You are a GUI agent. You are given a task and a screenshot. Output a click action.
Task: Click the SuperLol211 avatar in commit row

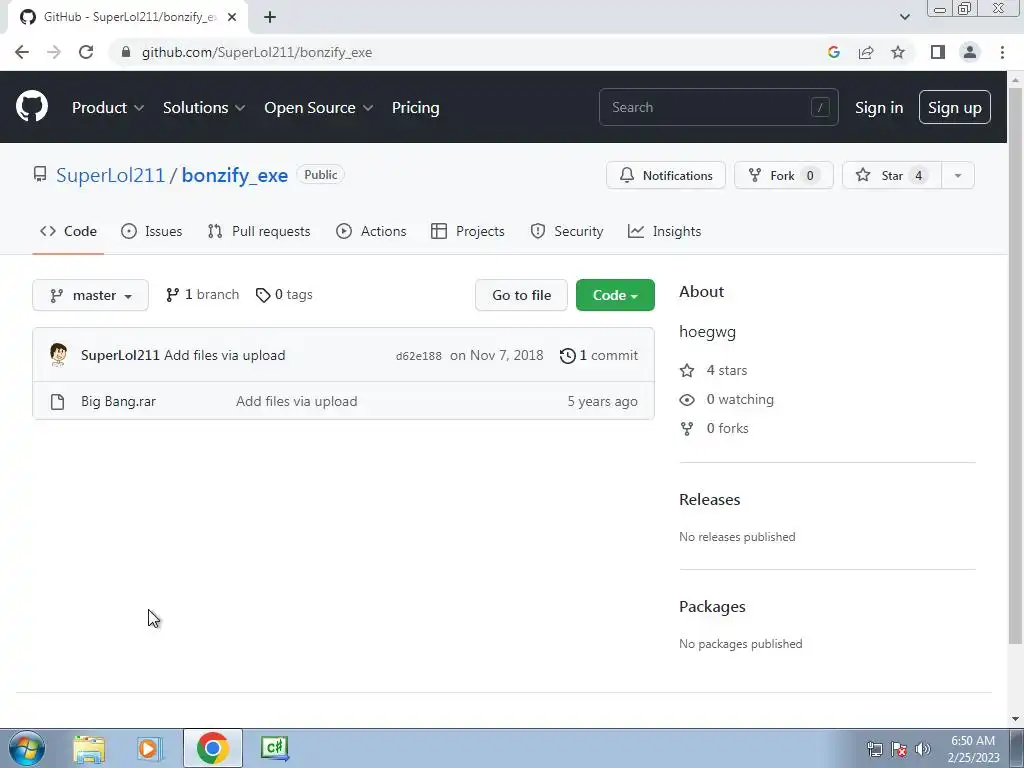coord(58,355)
